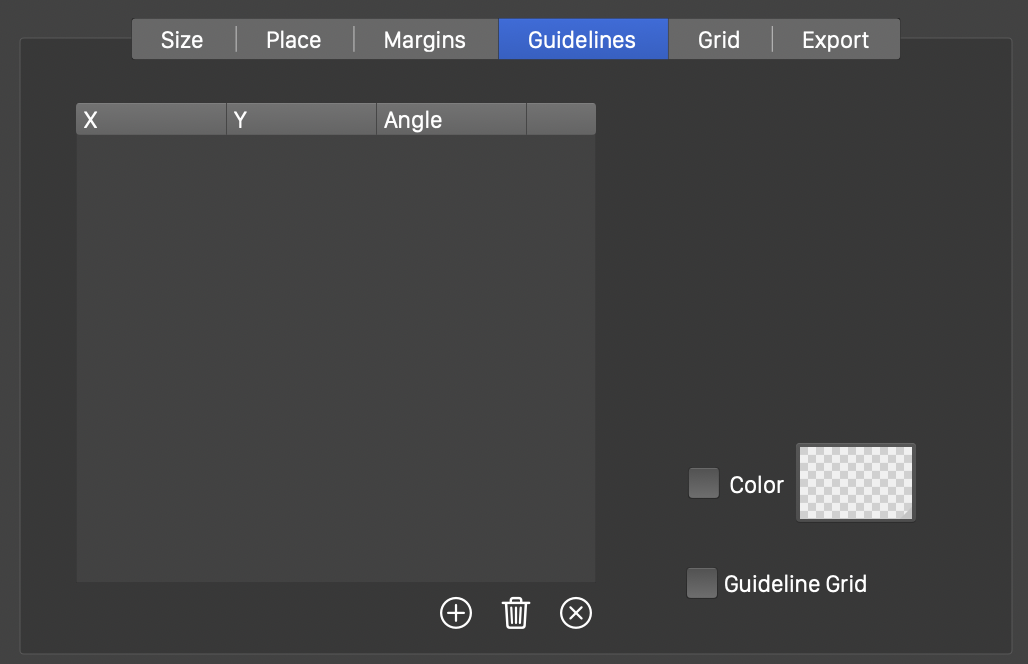This screenshot has height=664, width=1028.
Task: Click the "Guideline Grid" label text
Action: (795, 584)
